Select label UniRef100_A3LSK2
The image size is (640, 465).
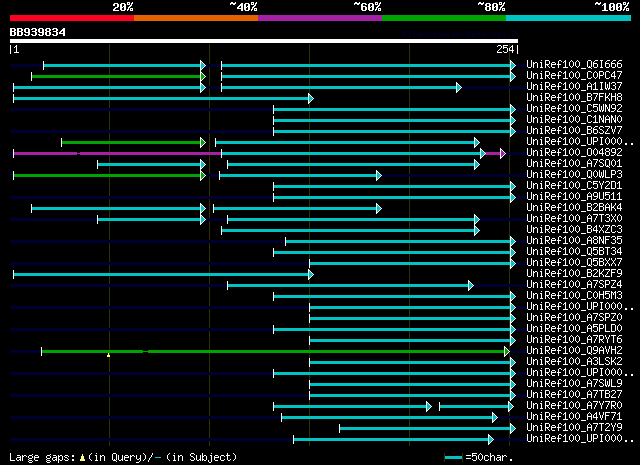574,362
